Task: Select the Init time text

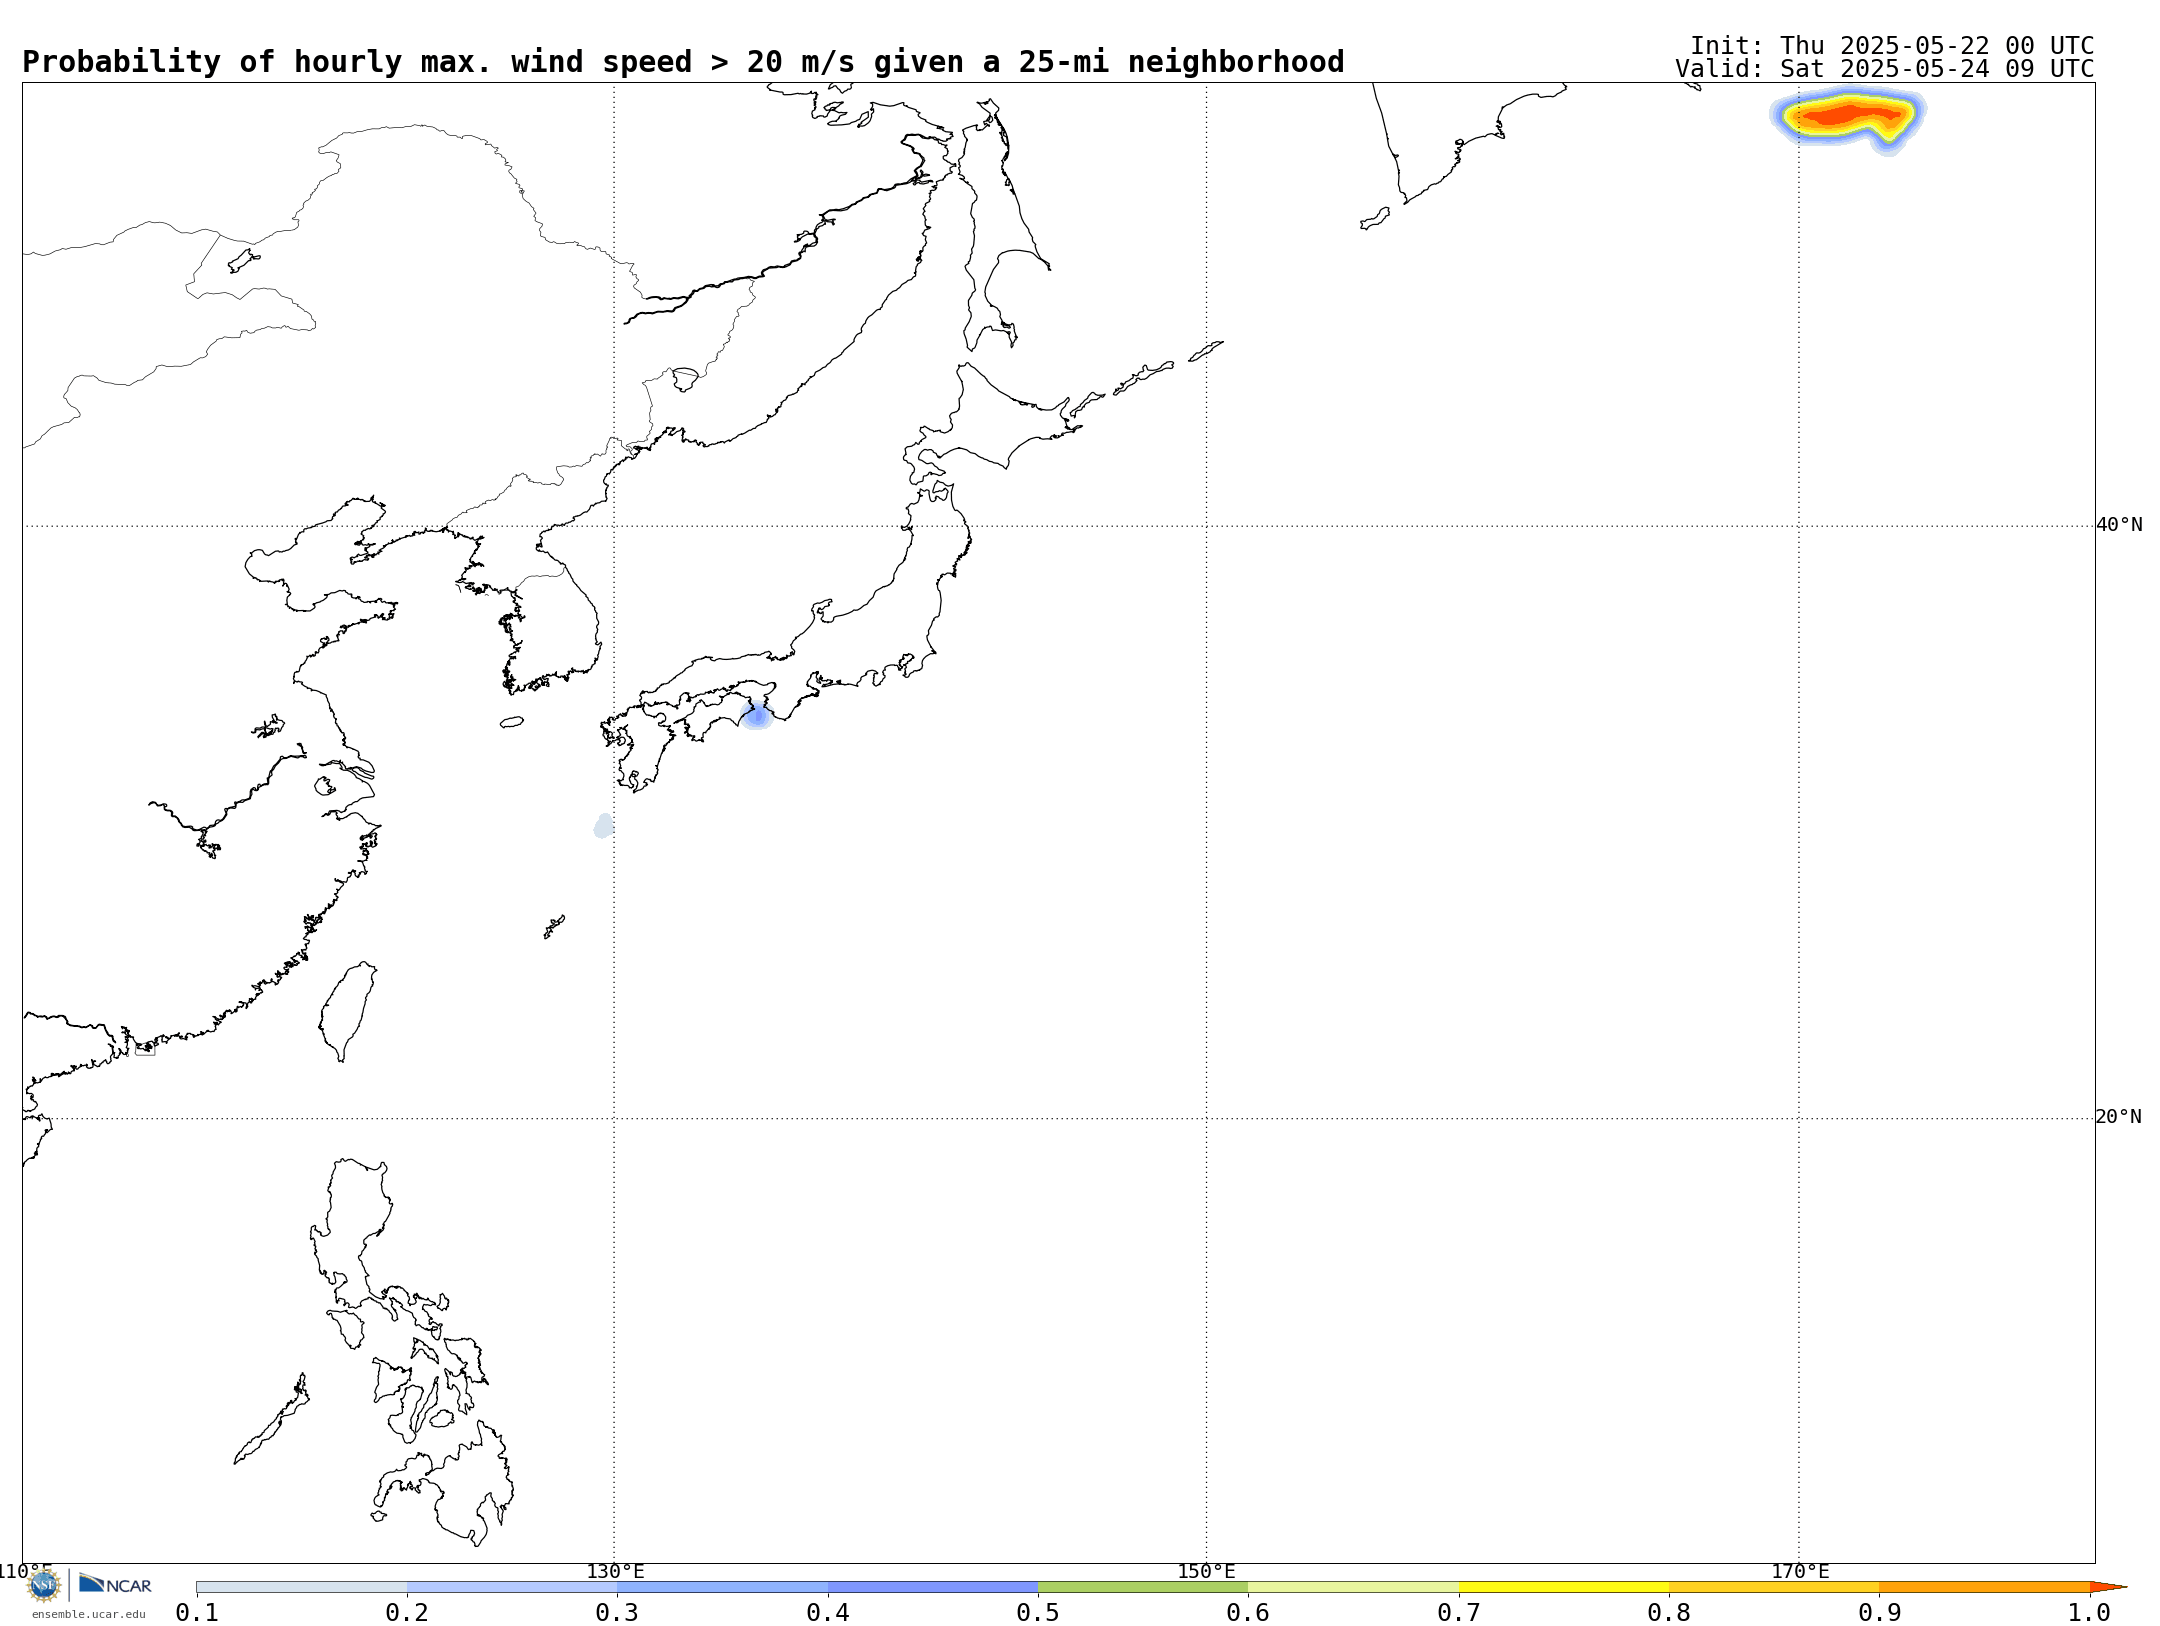Action: click(x=1892, y=46)
